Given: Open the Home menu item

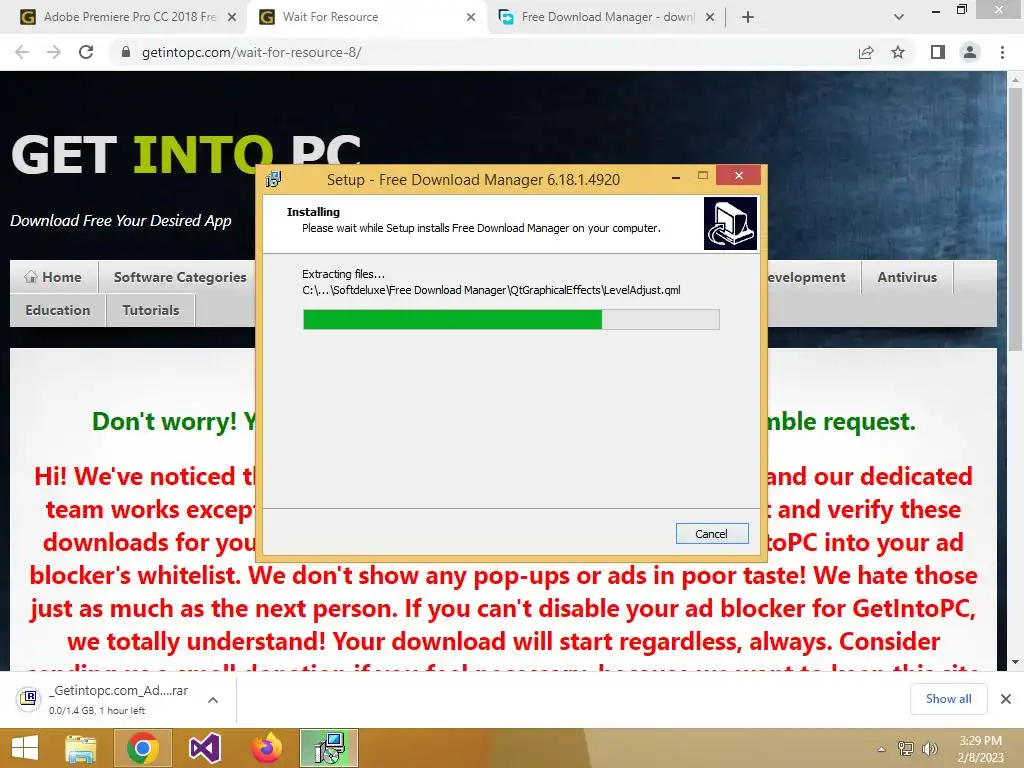Looking at the screenshot, I should coord(54,277).
